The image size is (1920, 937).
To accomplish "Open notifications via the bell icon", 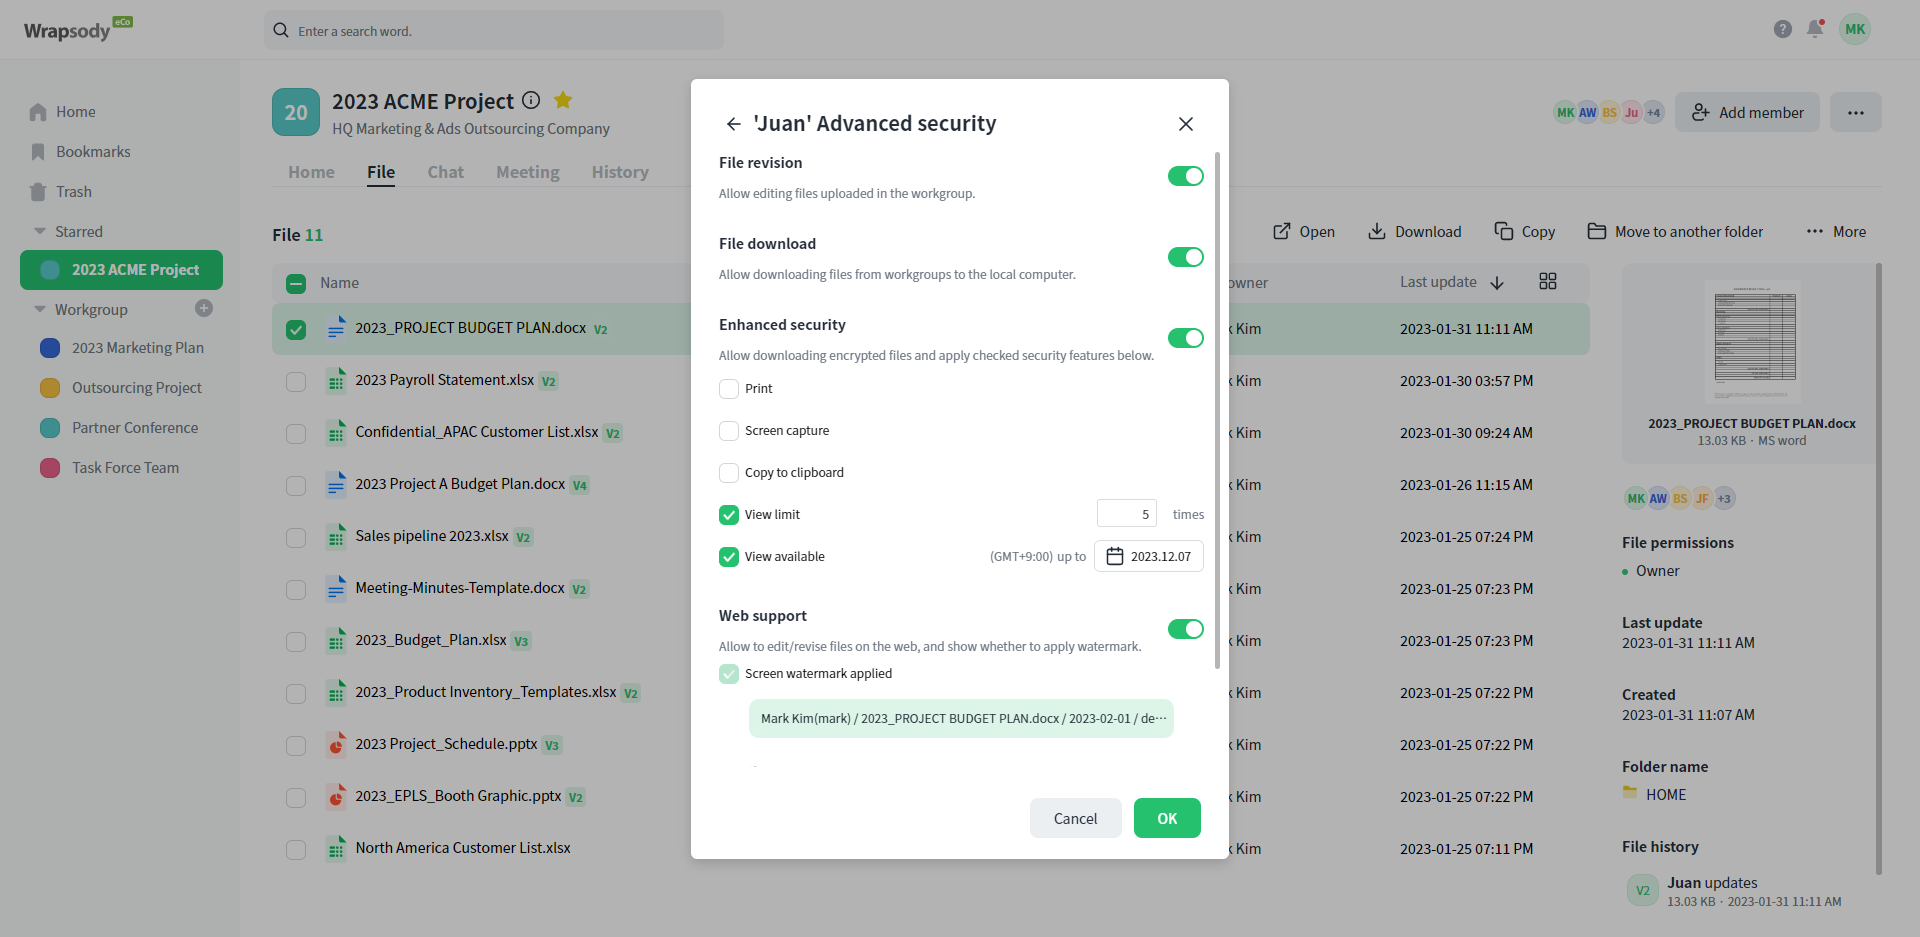I will (1815, 29).
